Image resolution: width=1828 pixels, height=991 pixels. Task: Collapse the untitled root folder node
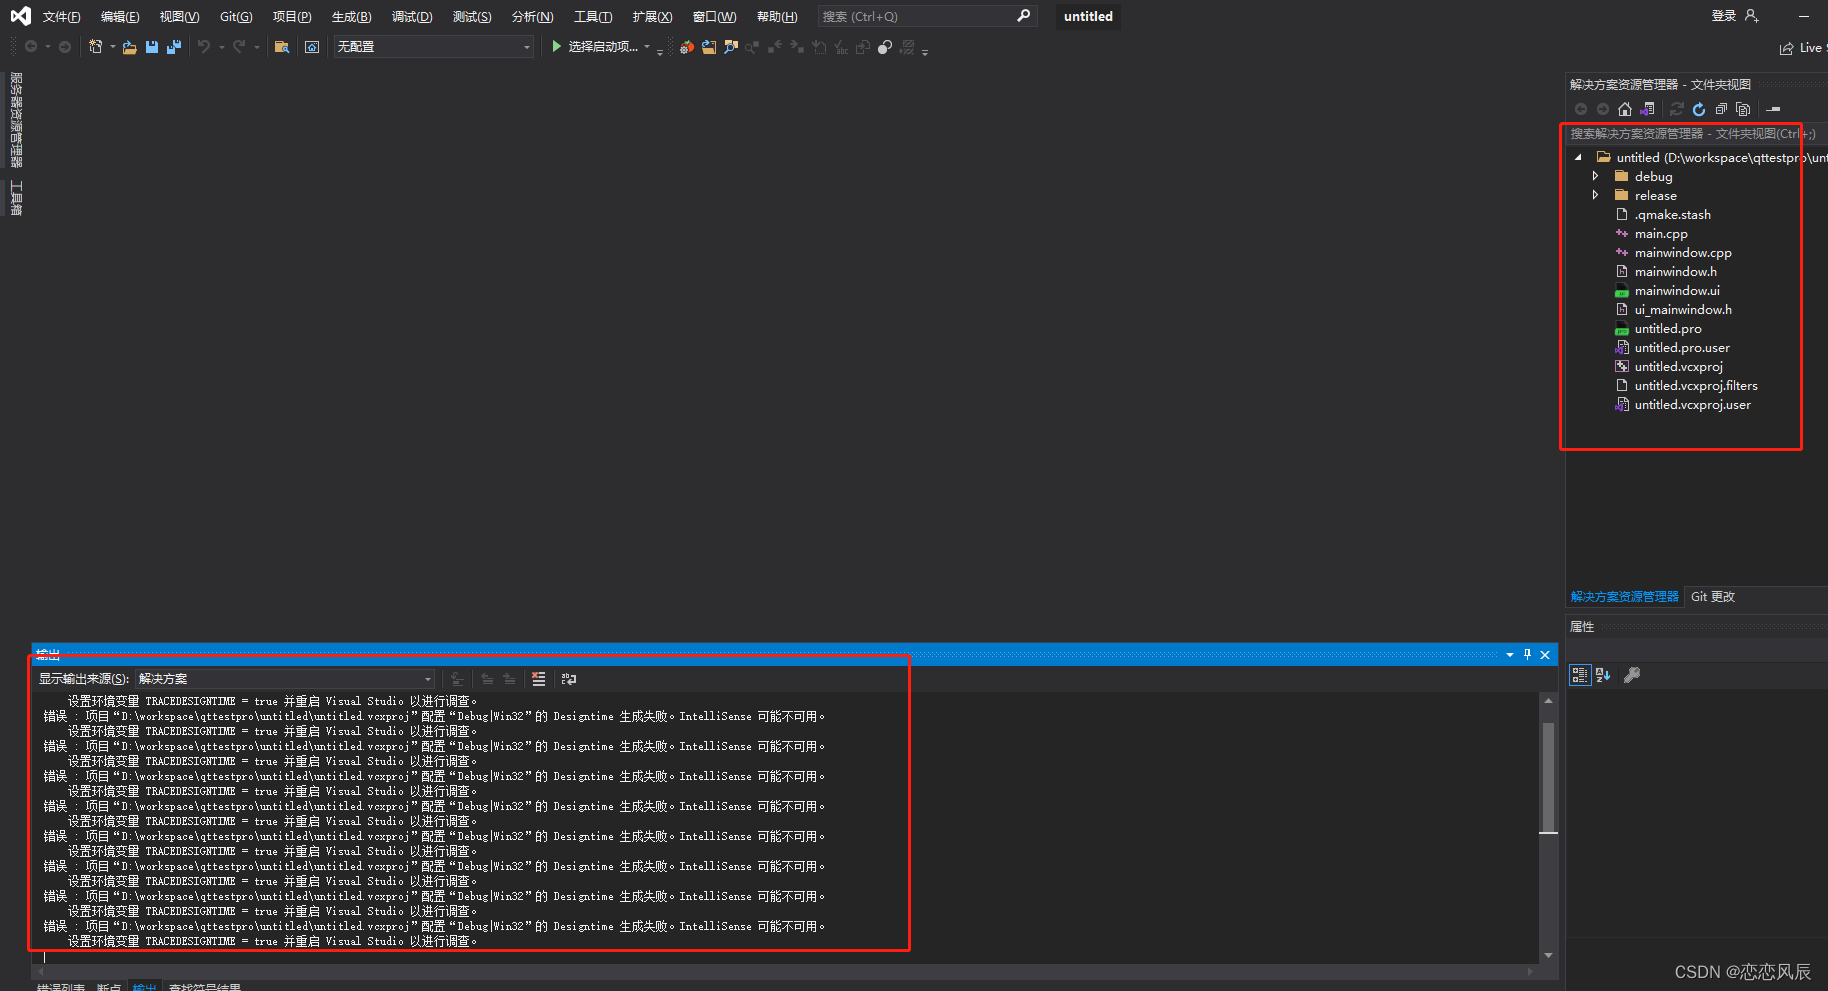point(1578,157)
